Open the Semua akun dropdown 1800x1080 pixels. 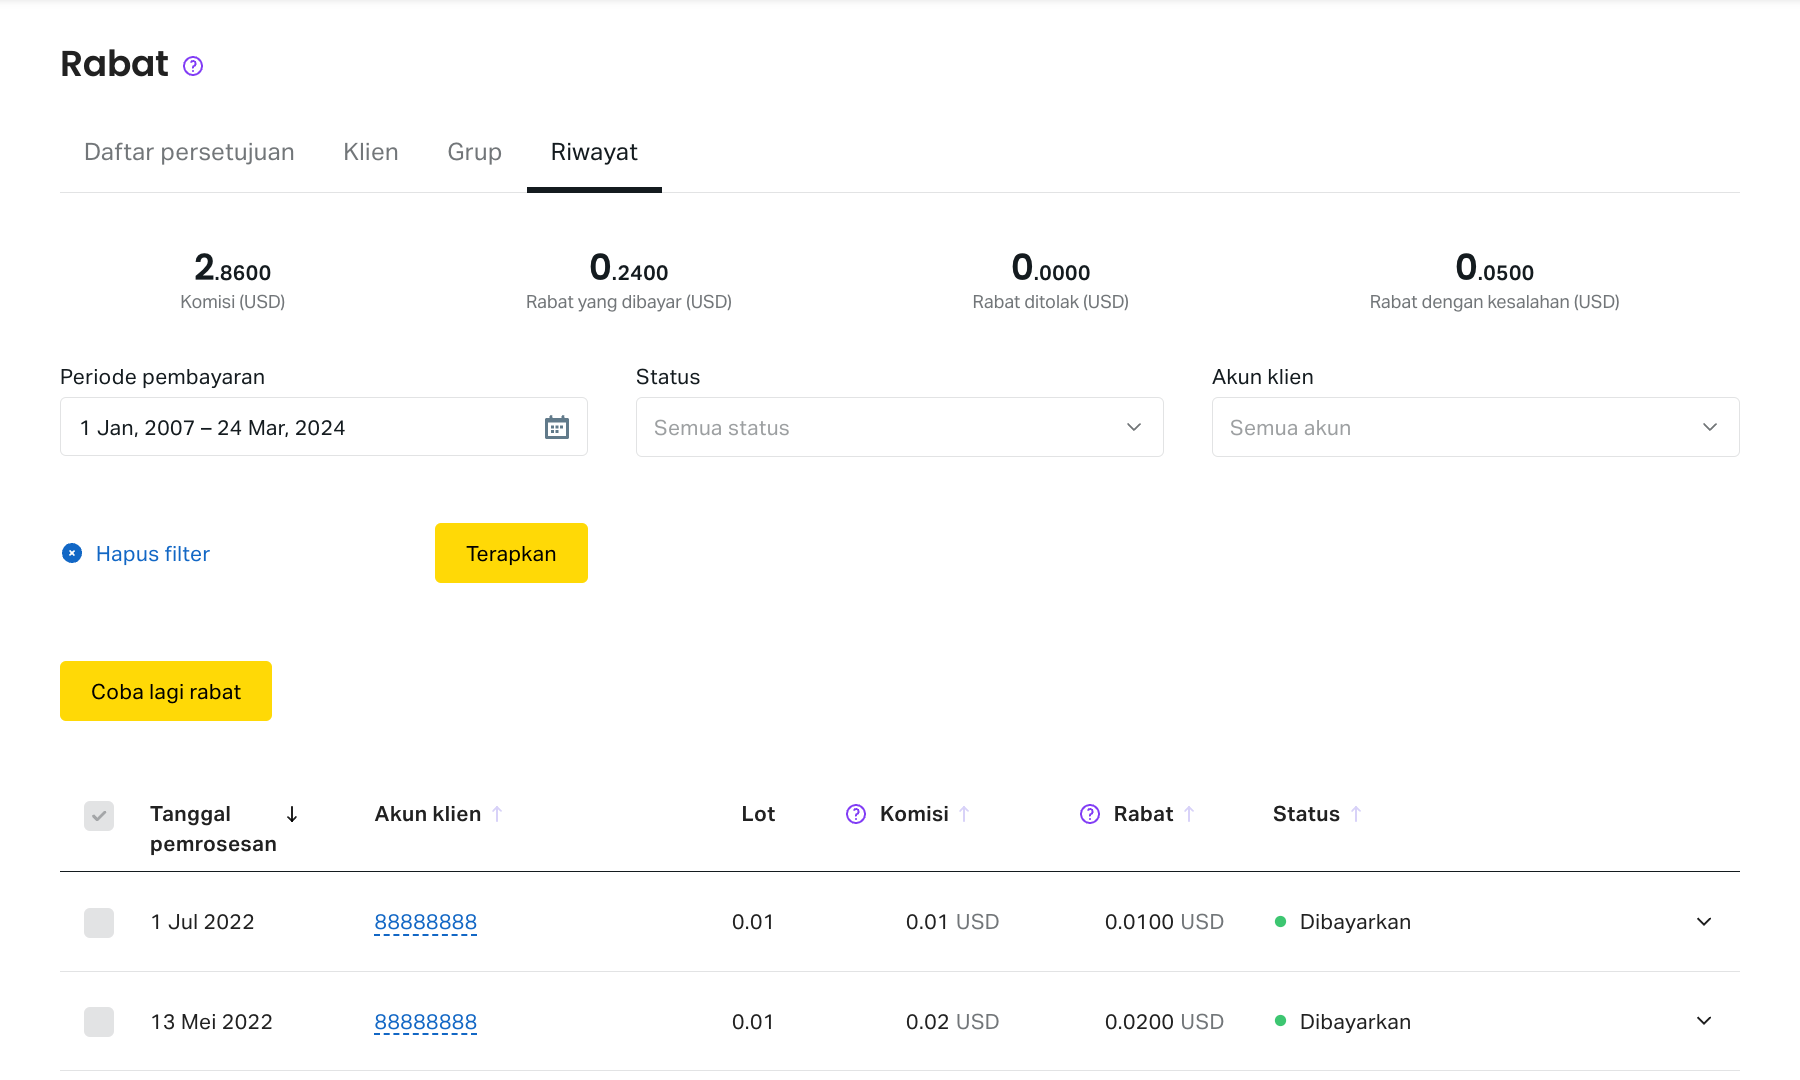1475,428
